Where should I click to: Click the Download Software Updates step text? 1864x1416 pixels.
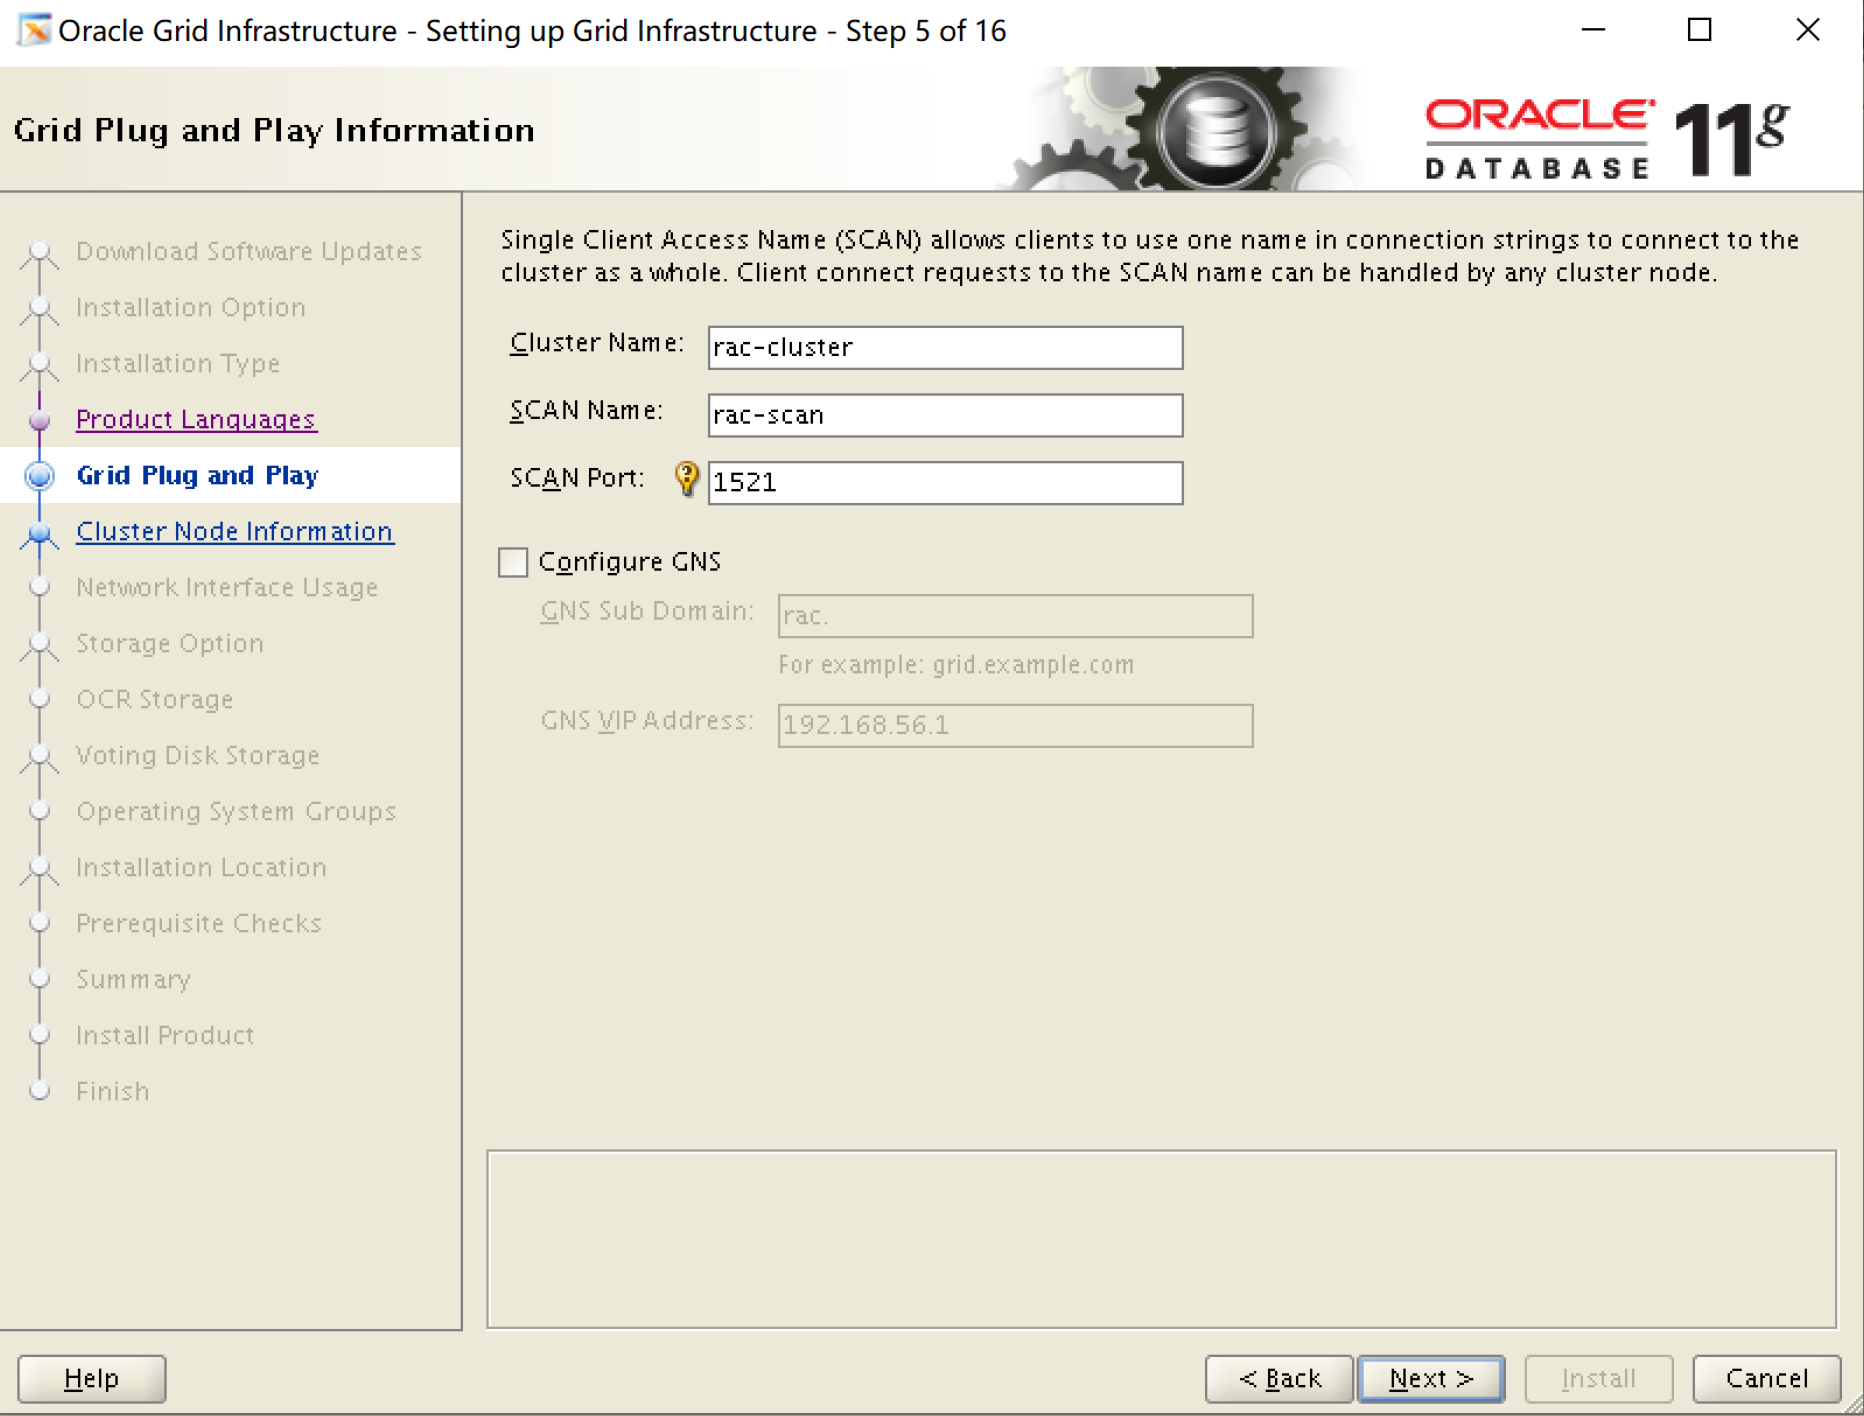(x=249, y=251)
